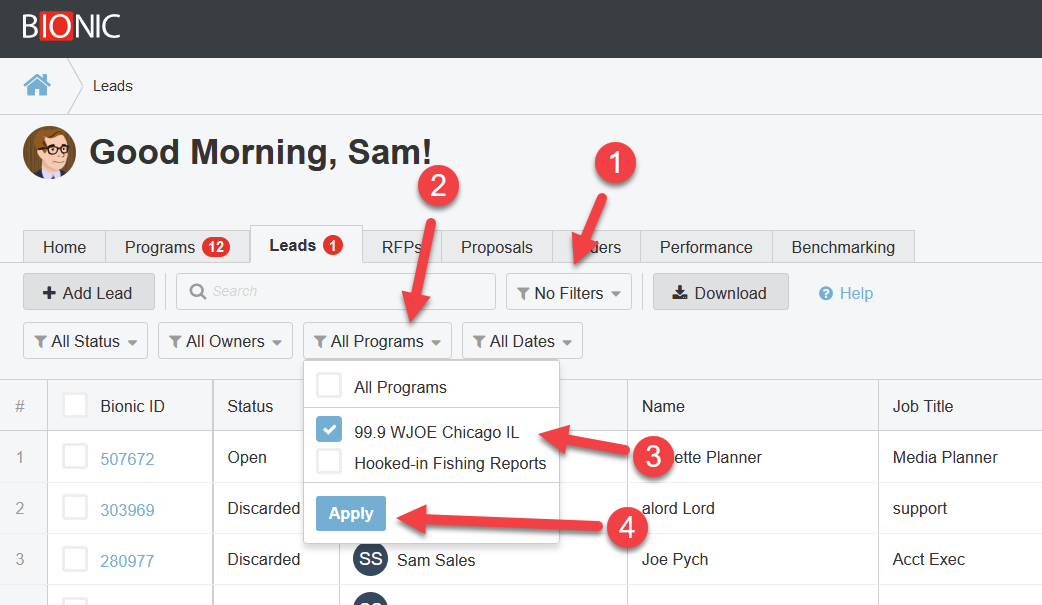Check the Hooked-in Fishing Reports checkbox

(x=329, y=462)
